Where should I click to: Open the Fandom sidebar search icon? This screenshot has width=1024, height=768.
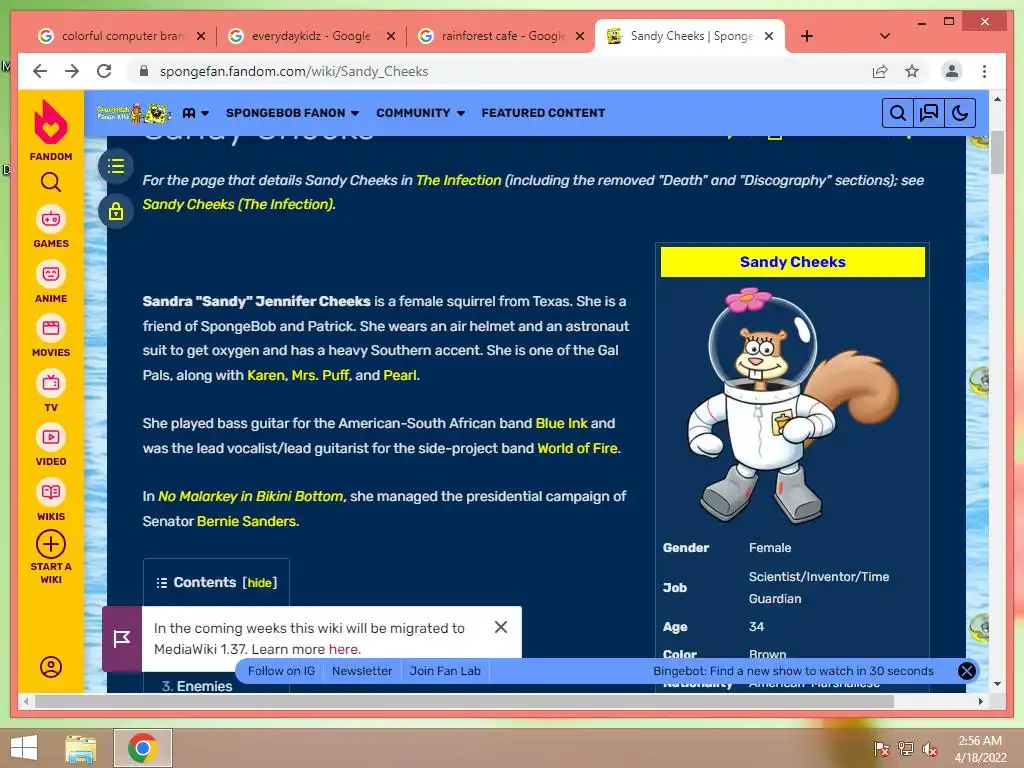click(x=50, y=182)
